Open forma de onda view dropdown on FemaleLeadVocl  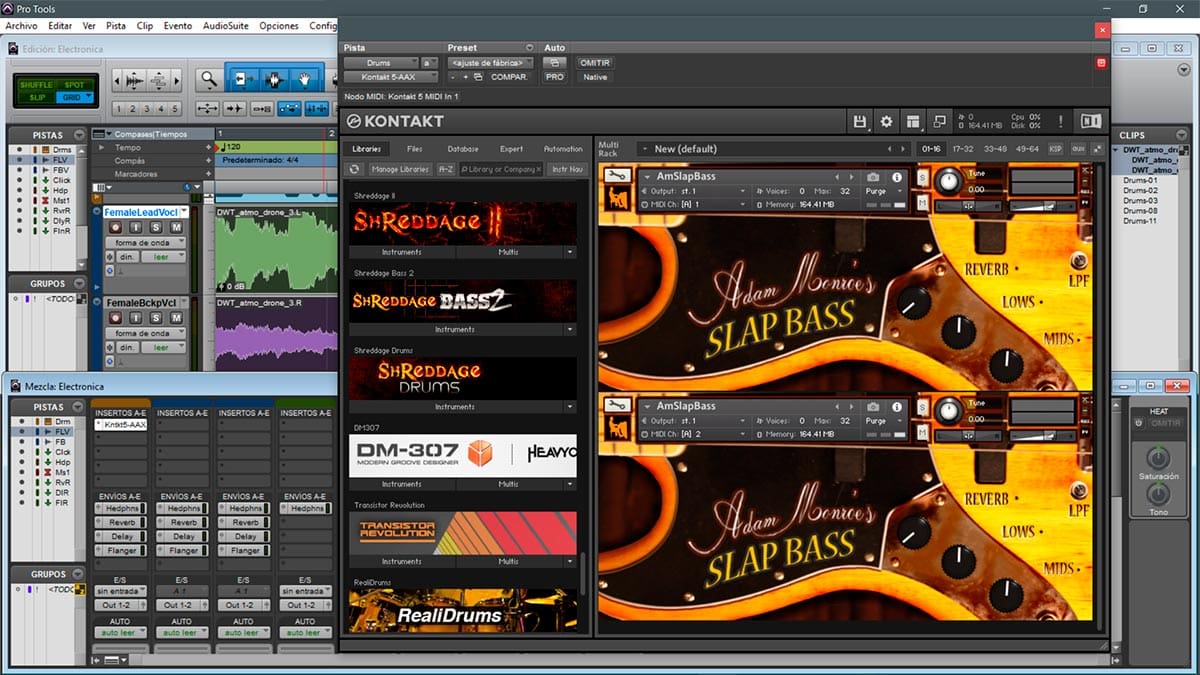coord(145,243)
